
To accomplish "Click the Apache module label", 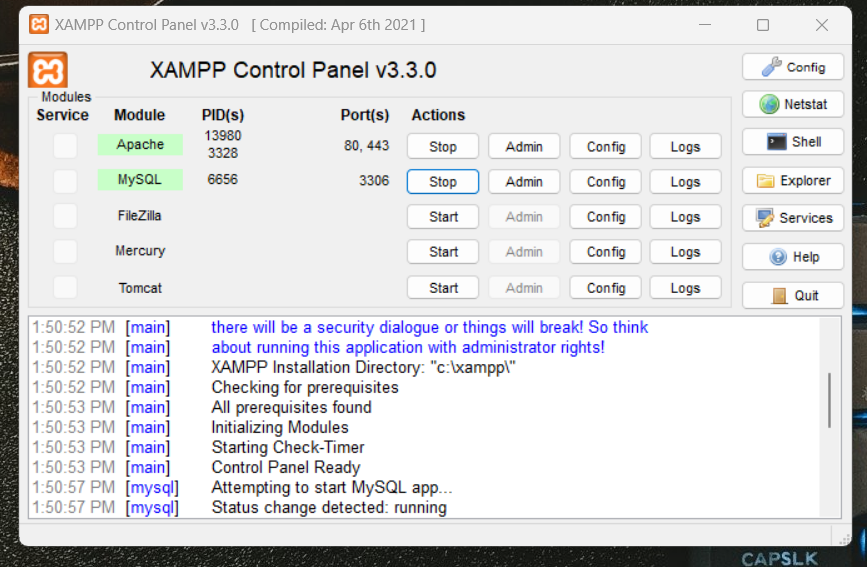I will click(140, 144).
